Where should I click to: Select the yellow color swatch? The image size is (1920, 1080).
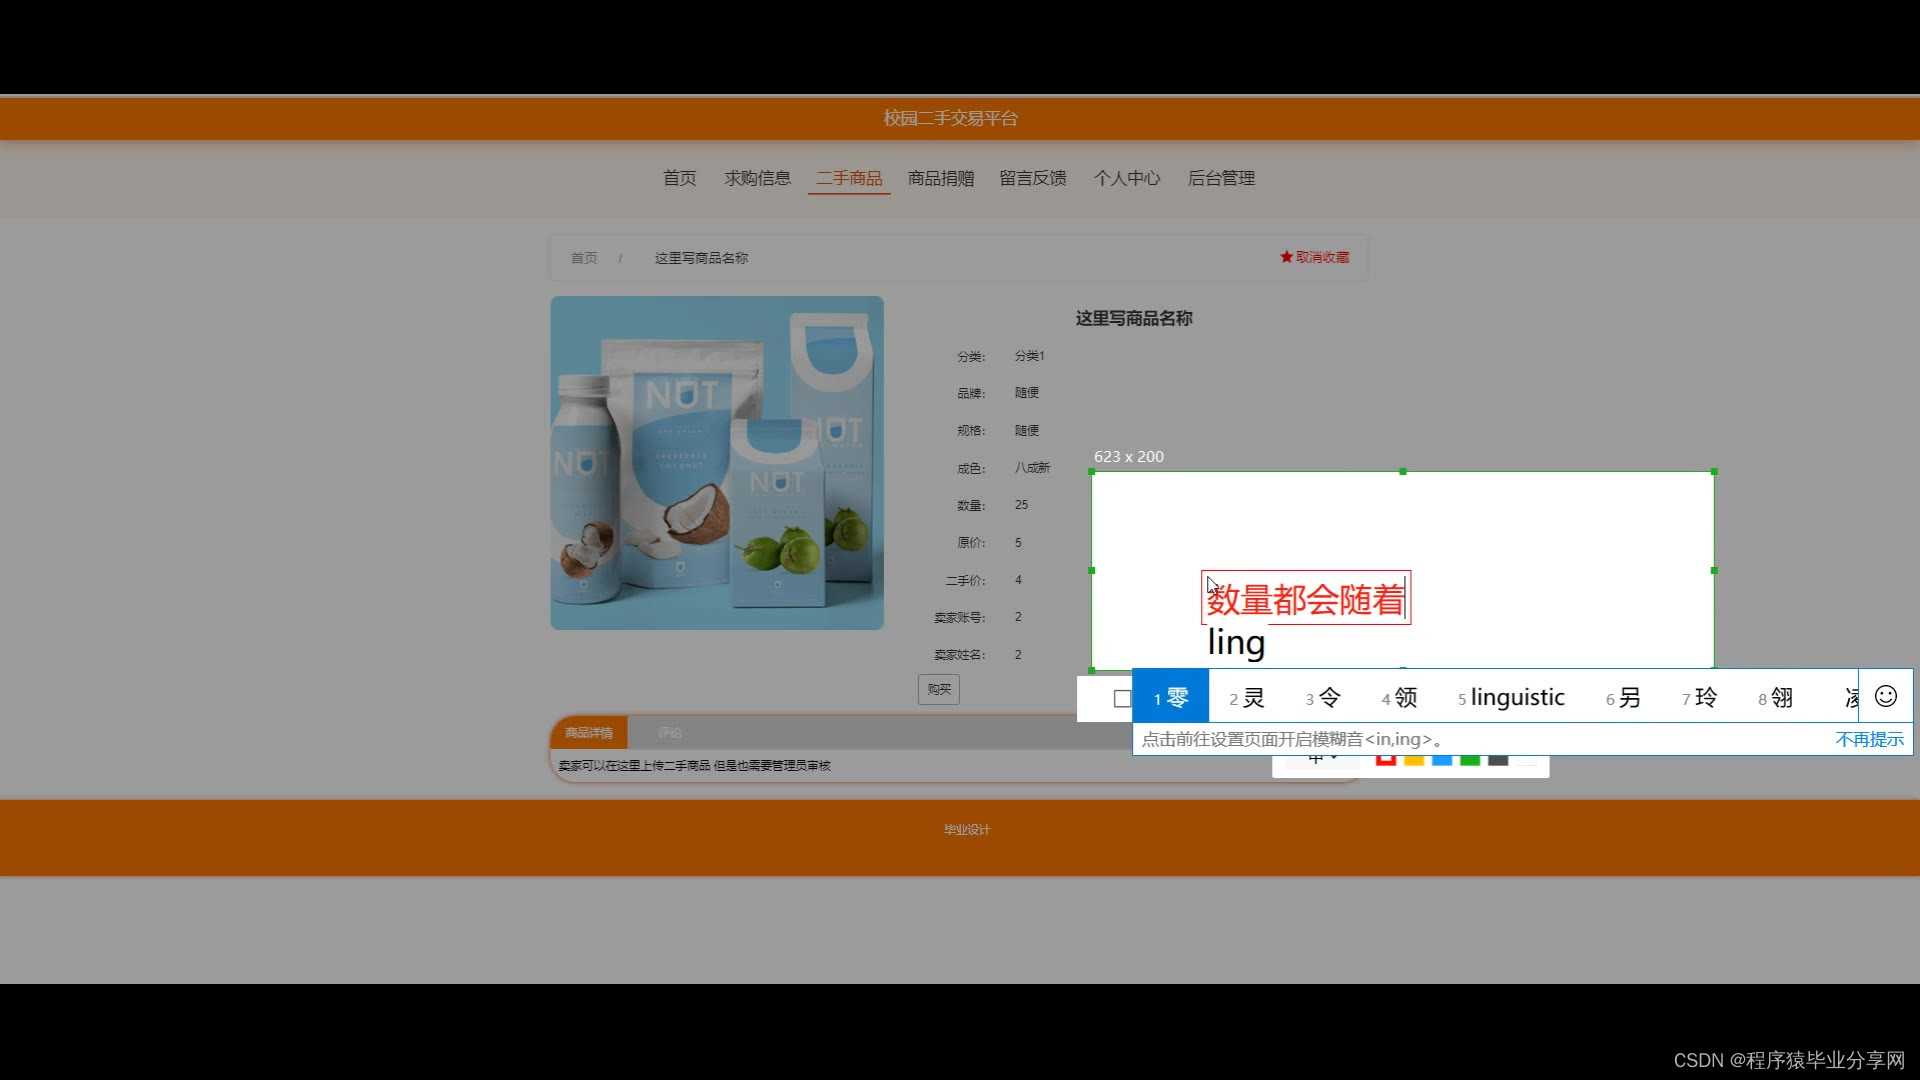(x=1414, y=761)
